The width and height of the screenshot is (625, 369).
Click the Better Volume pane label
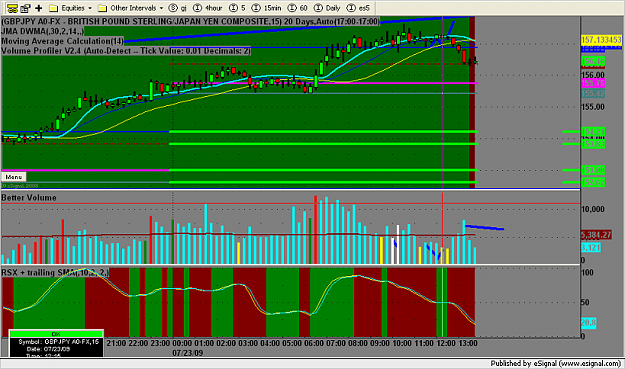(x=29, y=198)
